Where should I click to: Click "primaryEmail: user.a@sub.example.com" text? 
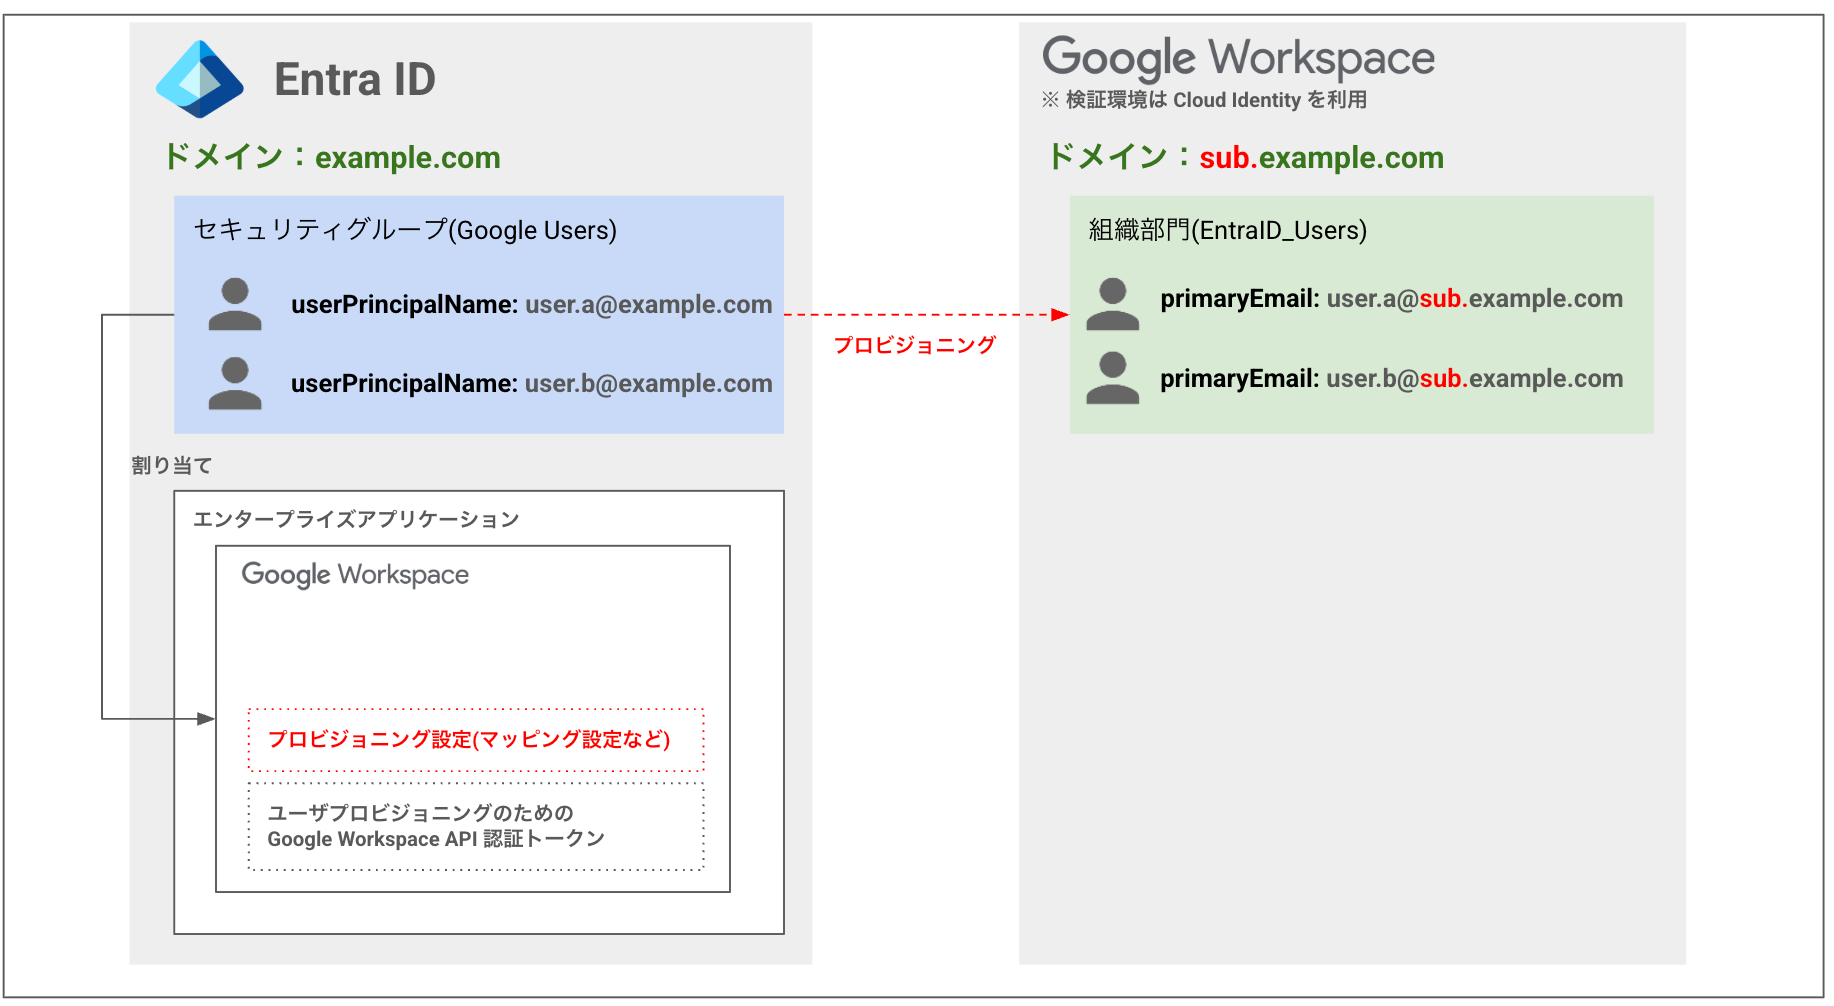[x=1392, y=298]
